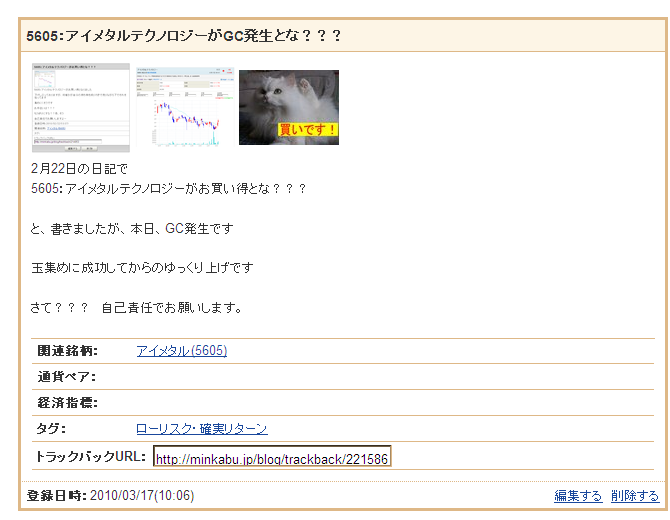Click the post title 5605:アイメタルテクノロジーがGC発生とな
Screen dimensions: 670x520
(x=184, y=35)
